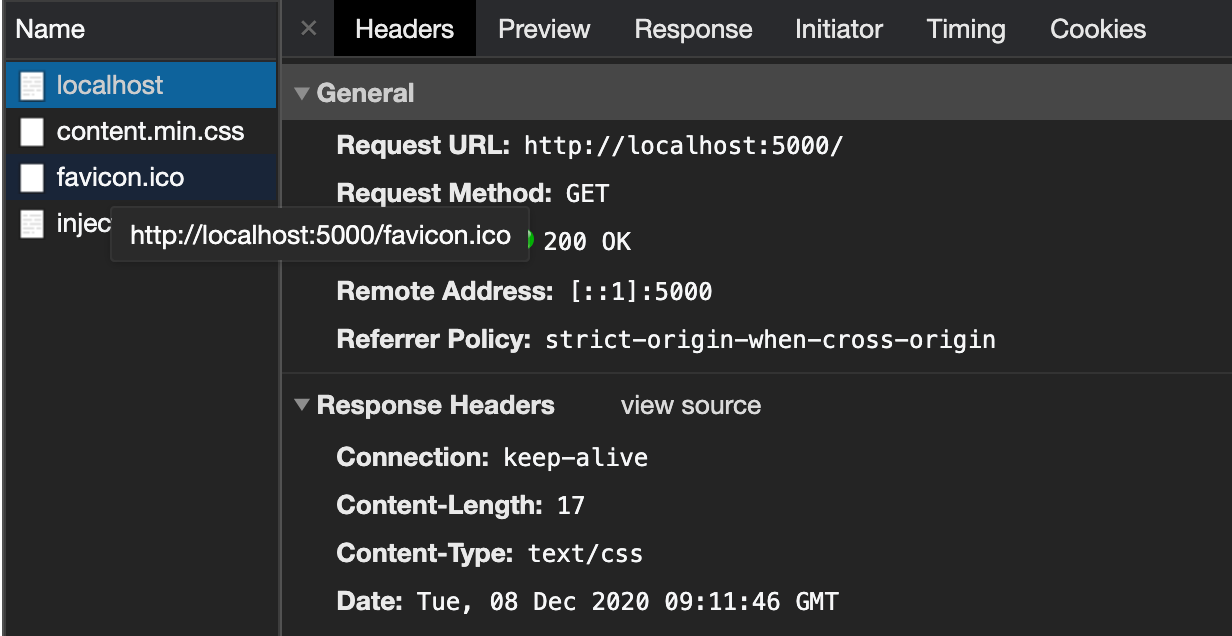Image resolution: width=1232 pixels, height=636 pixels.
Task: Switch back to the Headers tab
Action: click(x=404, y=28)
